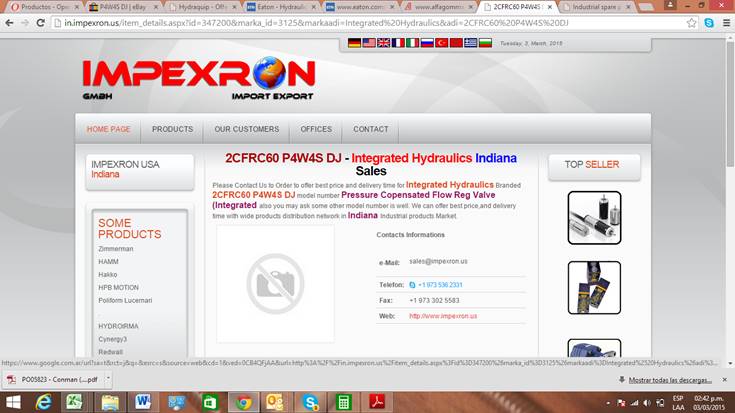
Task: Select the Bulgarian flag language
Action: pyautogui.click(x=485, y=43)
